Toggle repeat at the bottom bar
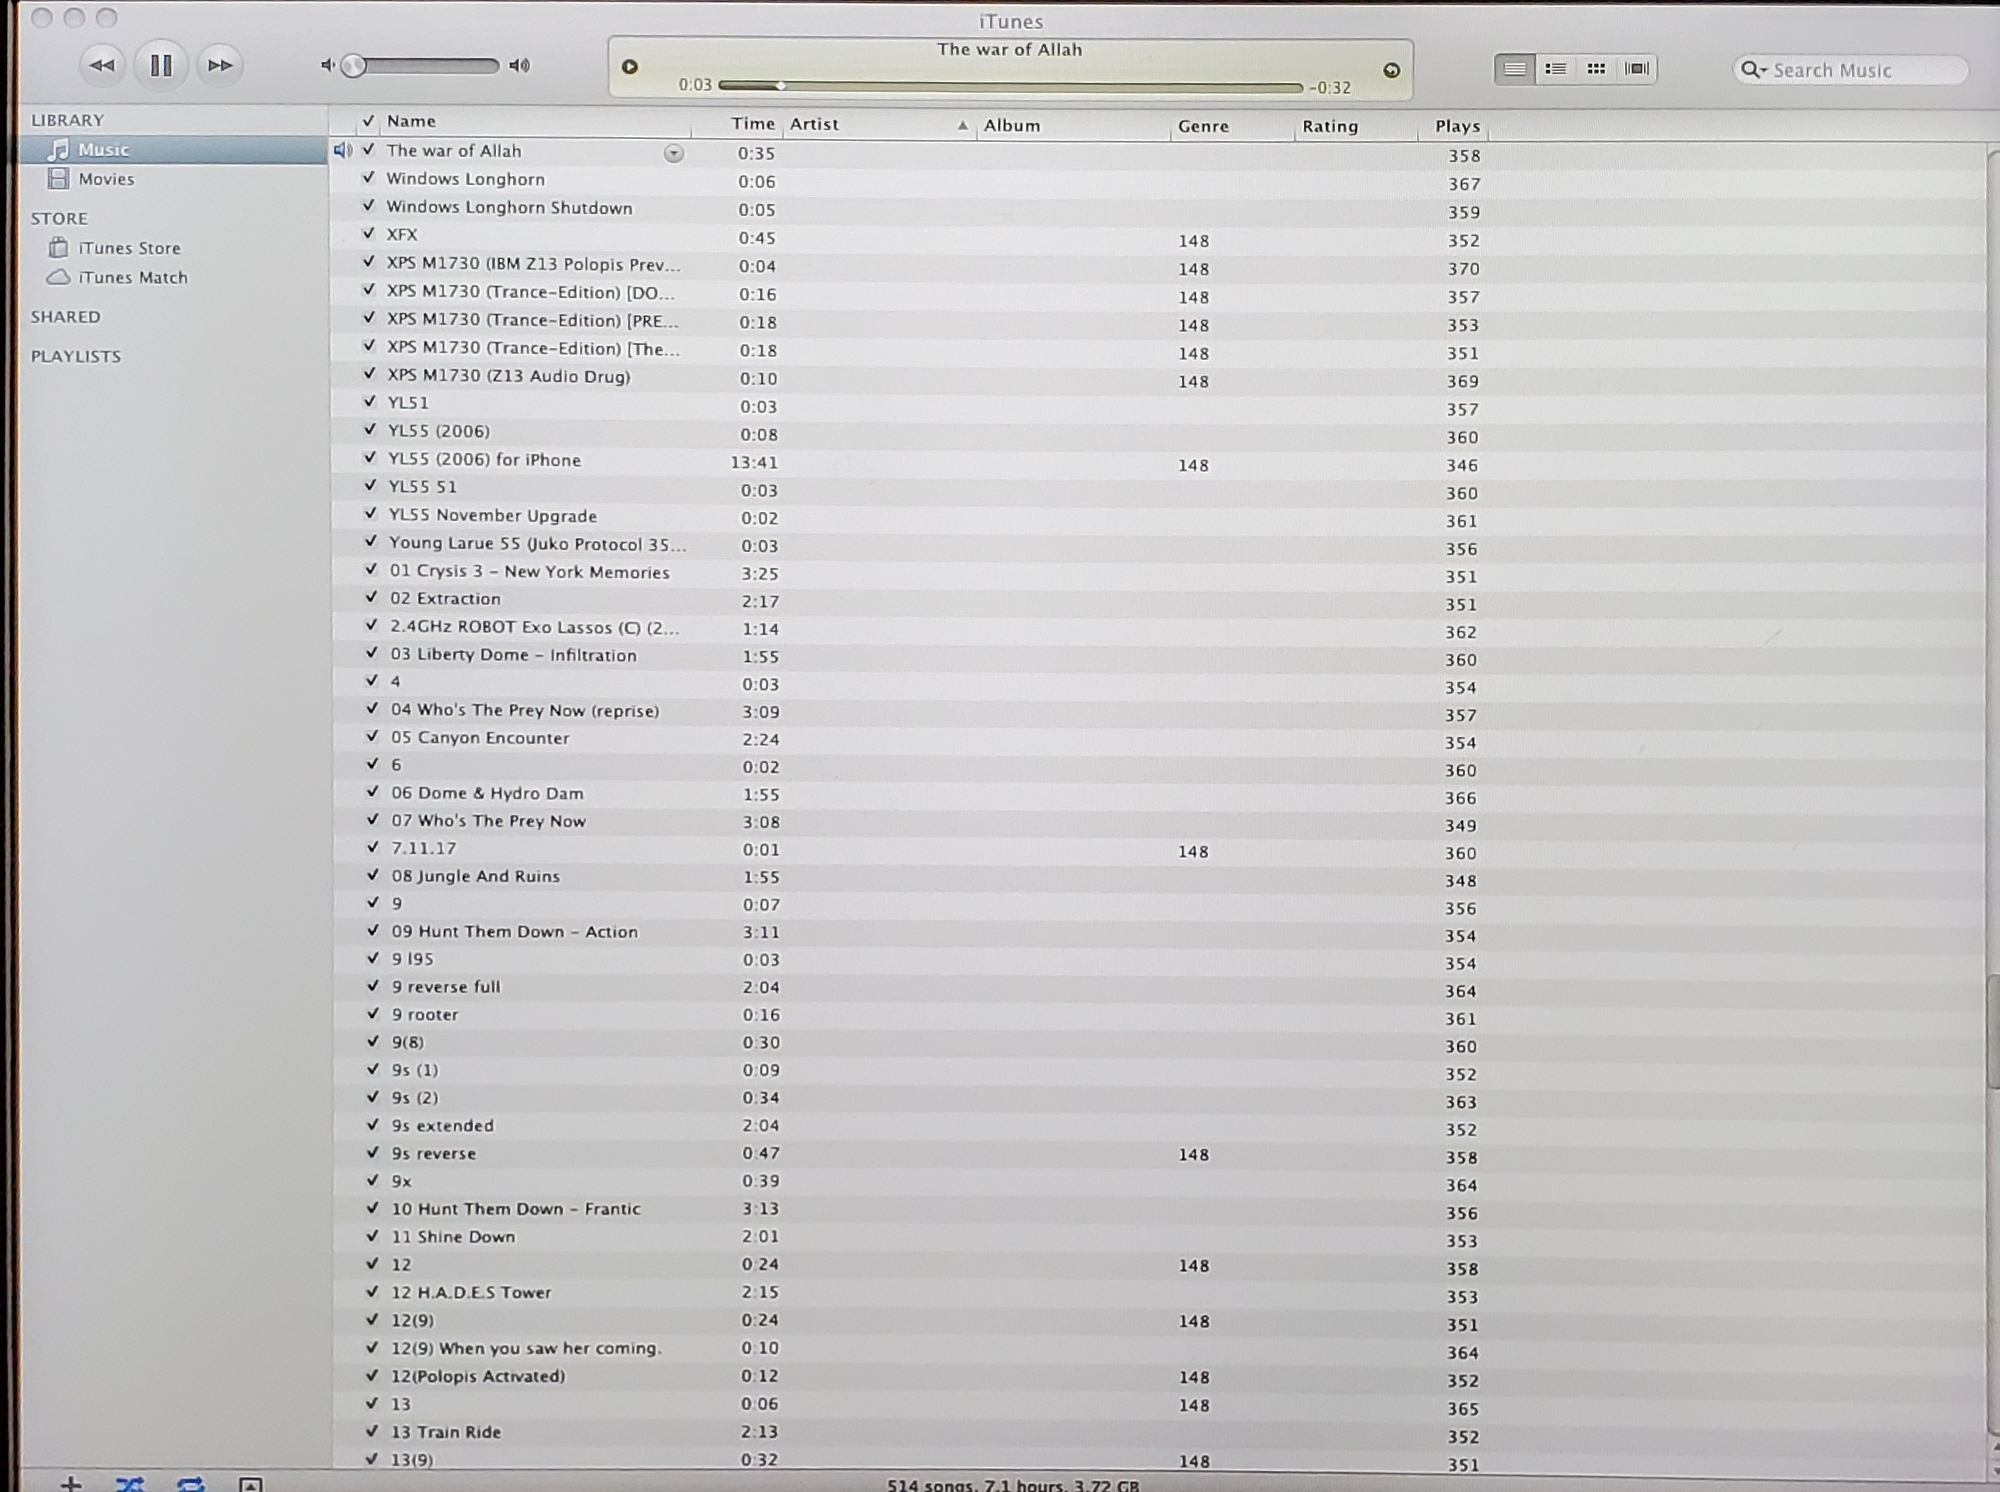Viewport: 2000px width, 1492px height. tap(191, 1483)
